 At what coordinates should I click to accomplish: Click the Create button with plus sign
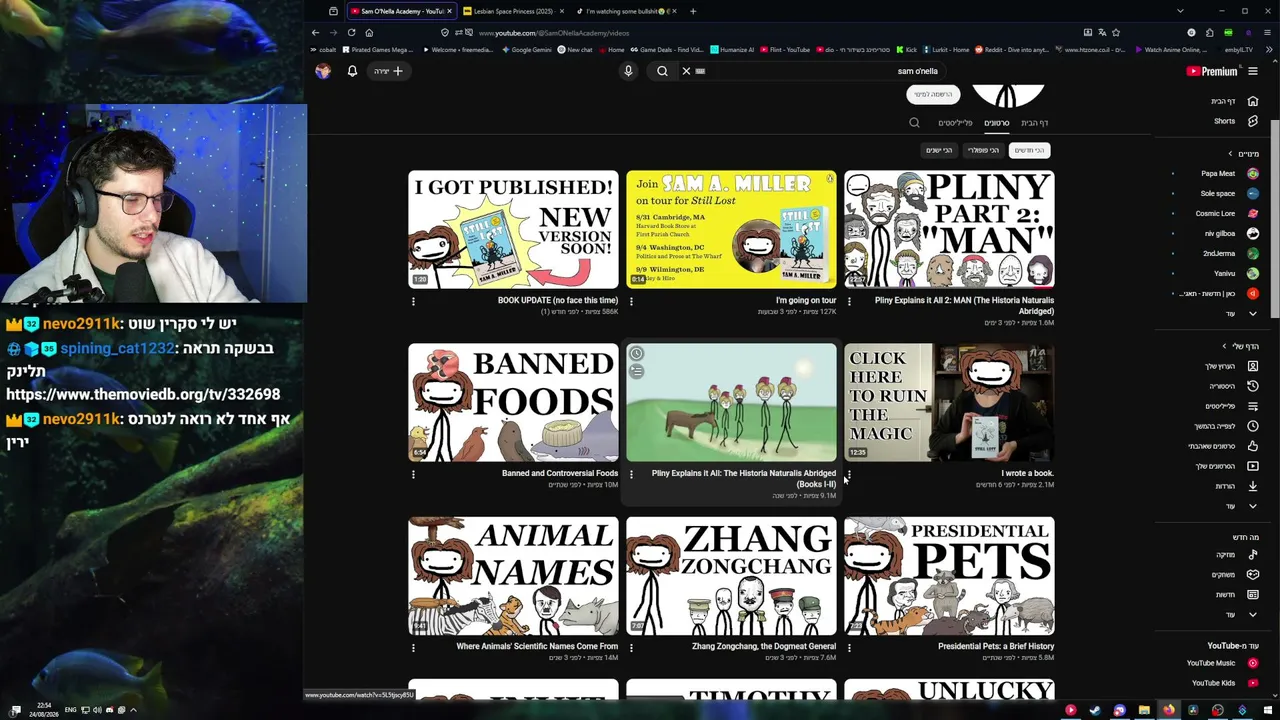(388, 71)
